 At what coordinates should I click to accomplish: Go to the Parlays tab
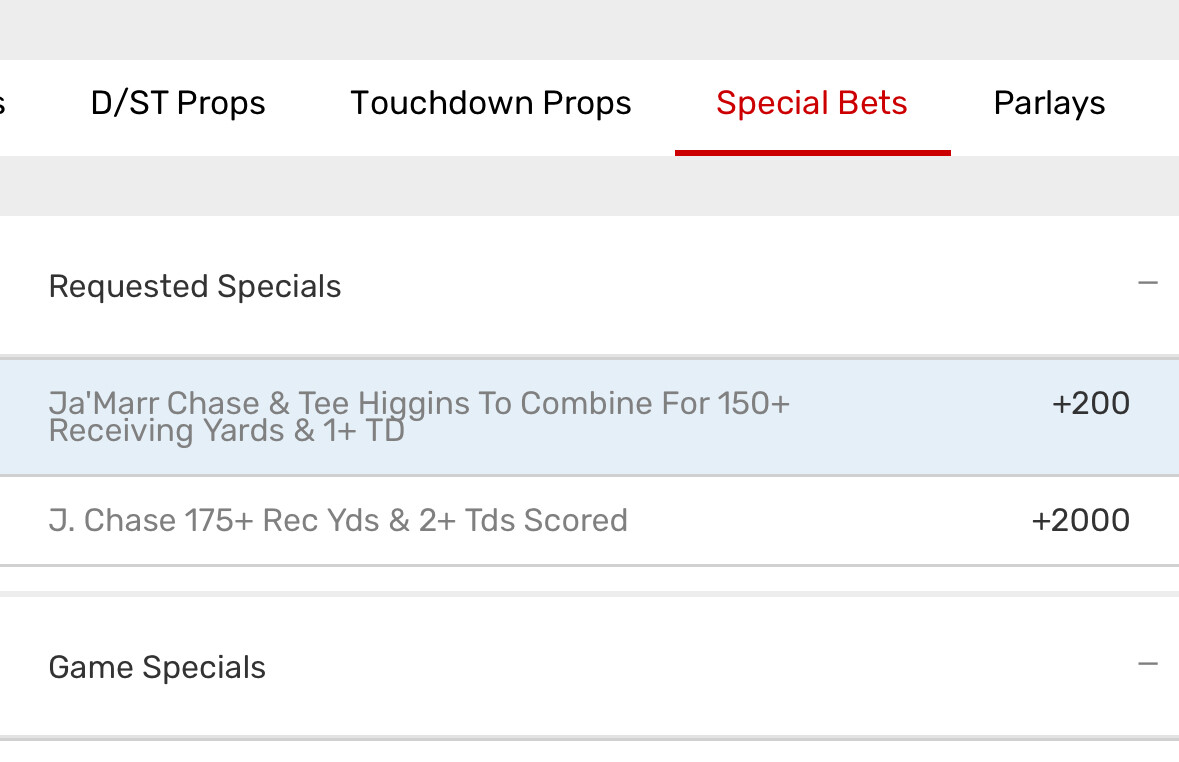point(1049,103)
